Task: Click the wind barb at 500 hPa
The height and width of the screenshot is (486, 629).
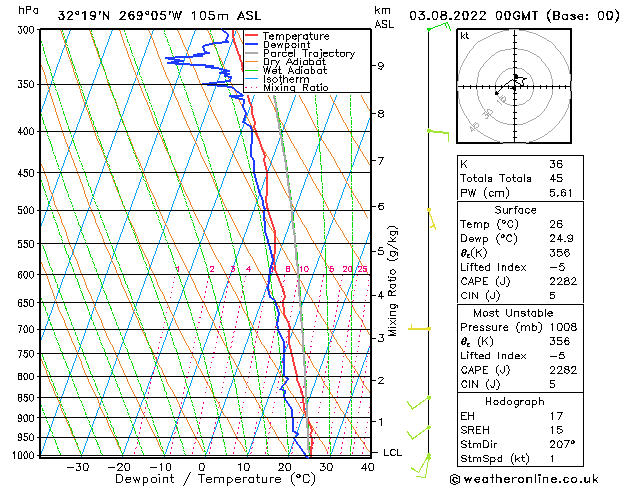Action: point(431,214)
